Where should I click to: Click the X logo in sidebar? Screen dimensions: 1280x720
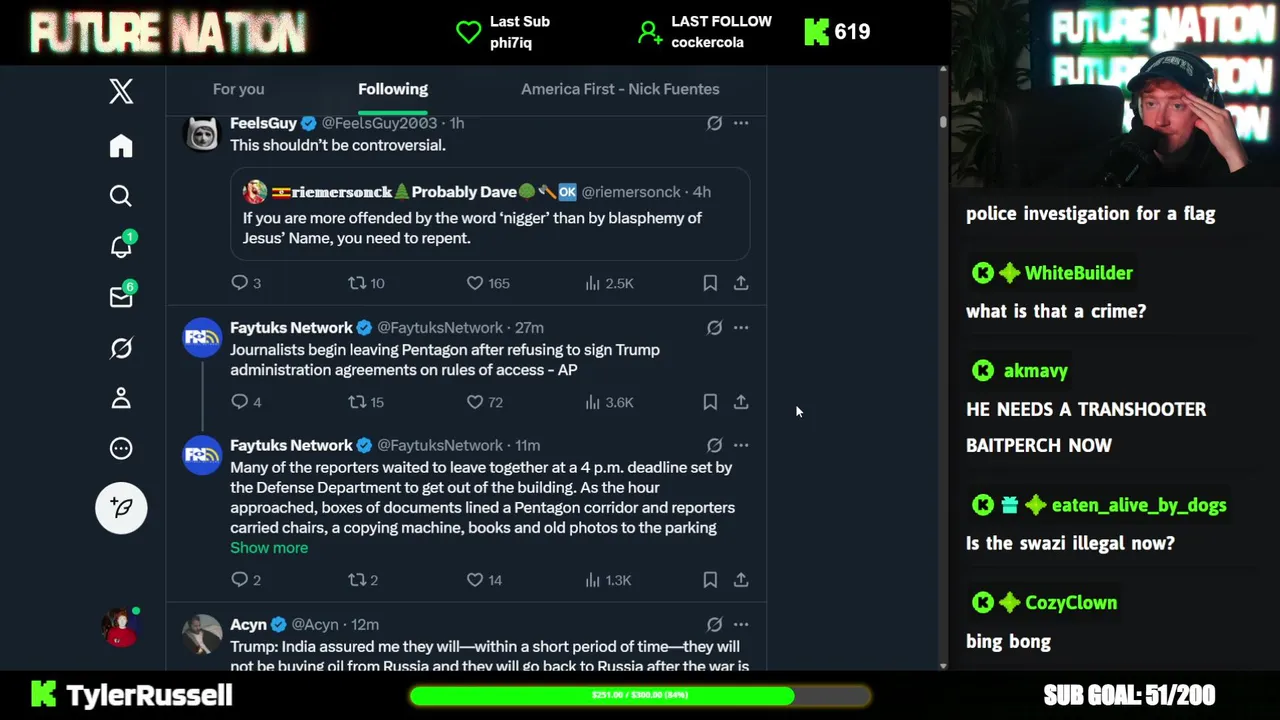(121, 92)
